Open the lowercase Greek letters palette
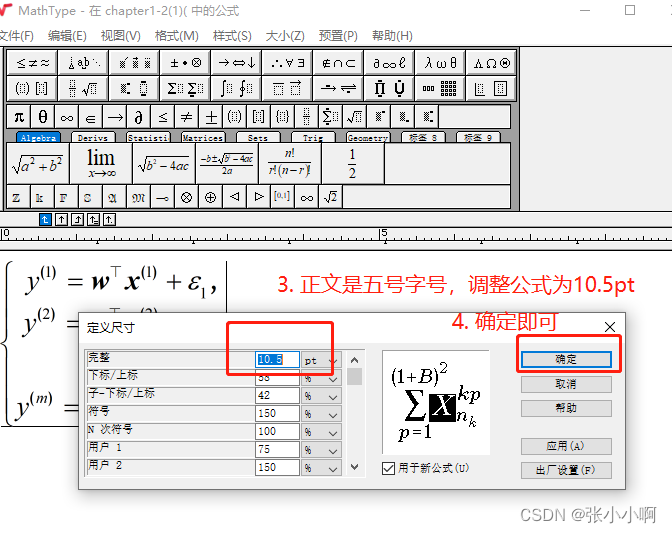672x533 pixels. tap(440, 63)
